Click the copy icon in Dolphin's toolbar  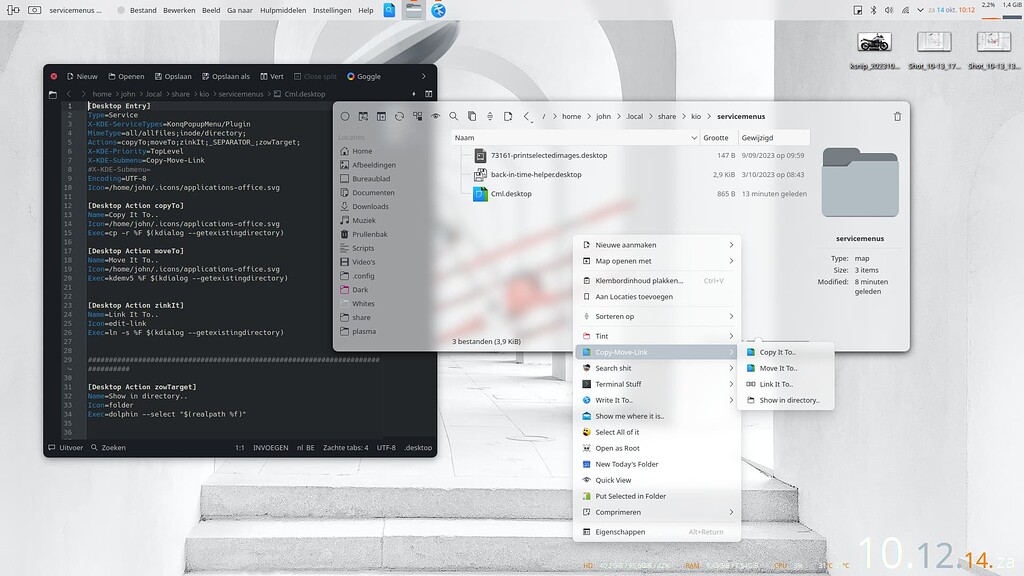pyautogui.click(x=471, y=116)
